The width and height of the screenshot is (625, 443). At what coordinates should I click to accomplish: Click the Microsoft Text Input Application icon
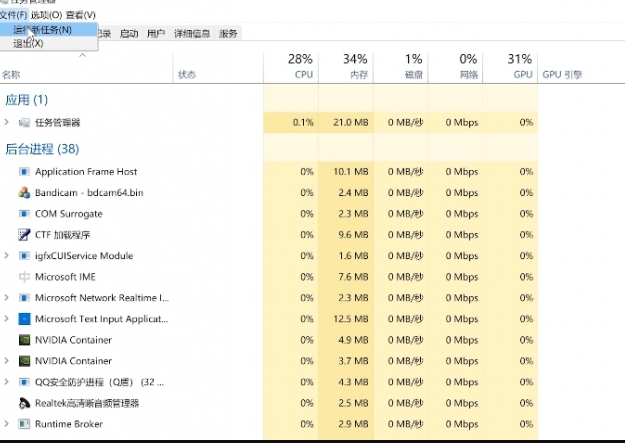25,319
